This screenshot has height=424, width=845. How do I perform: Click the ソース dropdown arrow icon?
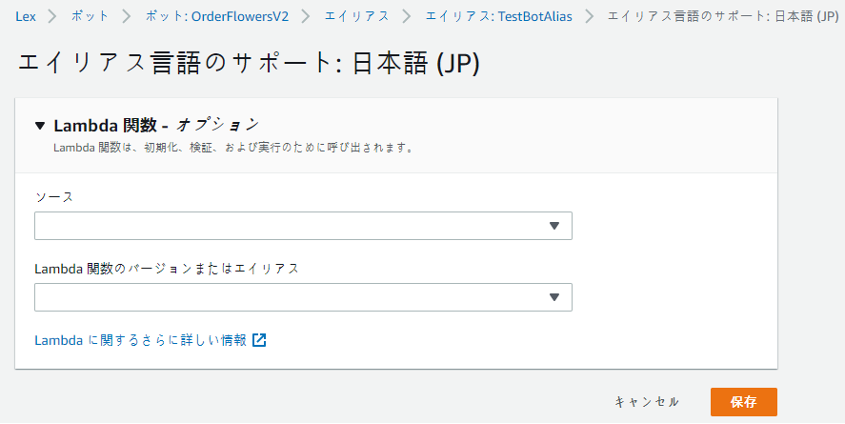[x=554, y=226]
